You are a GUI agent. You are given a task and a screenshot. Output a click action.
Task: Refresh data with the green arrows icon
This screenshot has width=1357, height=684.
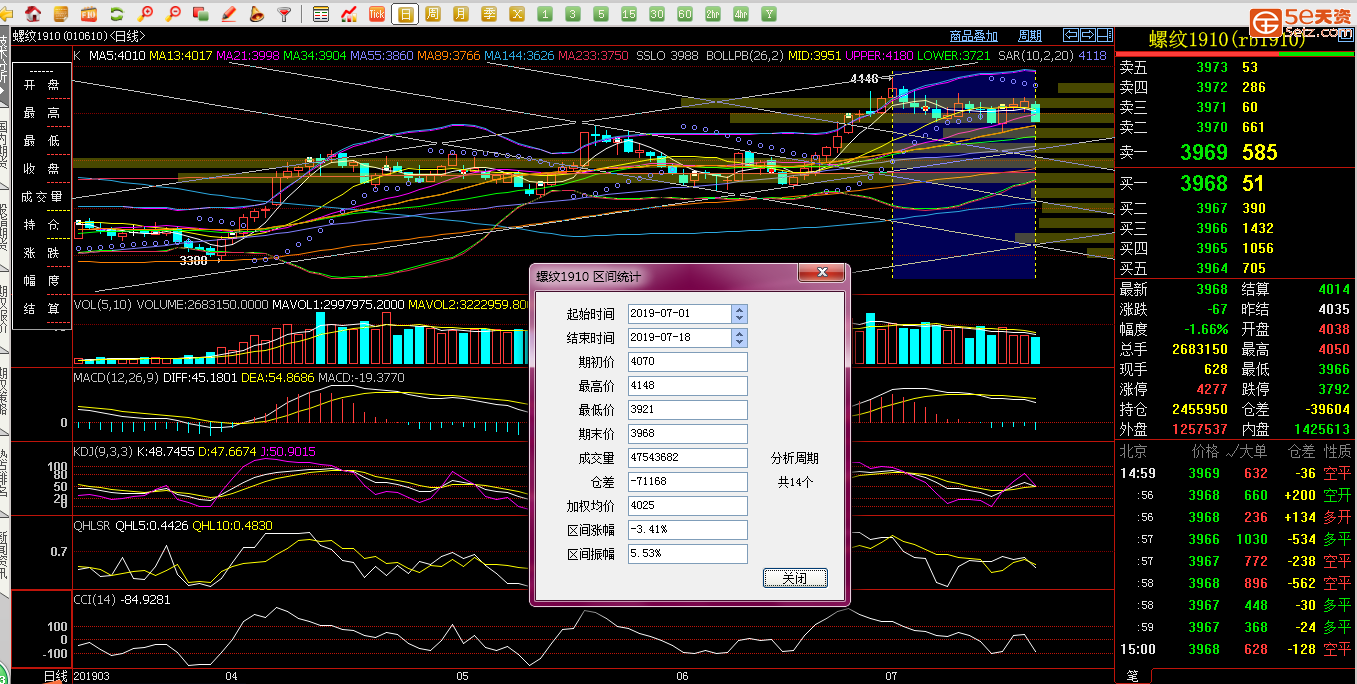point(117,14)
